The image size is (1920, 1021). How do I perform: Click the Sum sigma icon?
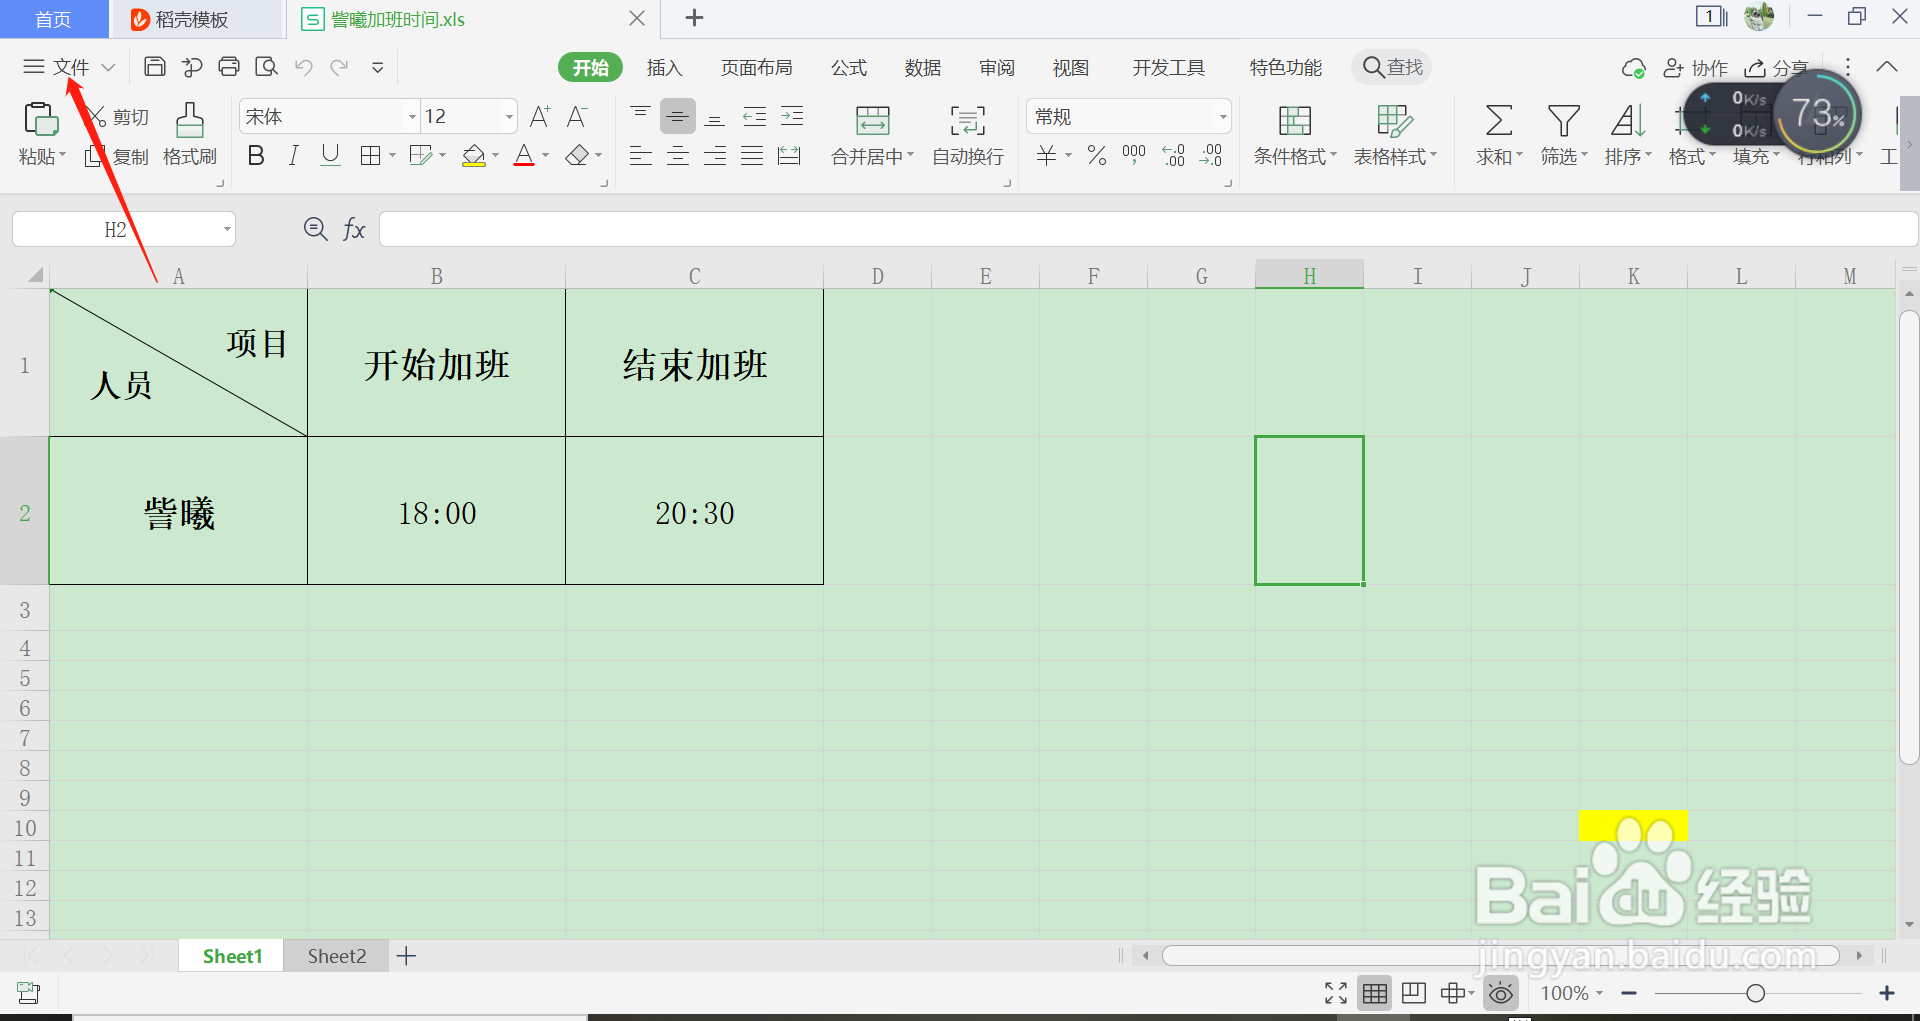pyautogui.click(x=1498, y=121)
